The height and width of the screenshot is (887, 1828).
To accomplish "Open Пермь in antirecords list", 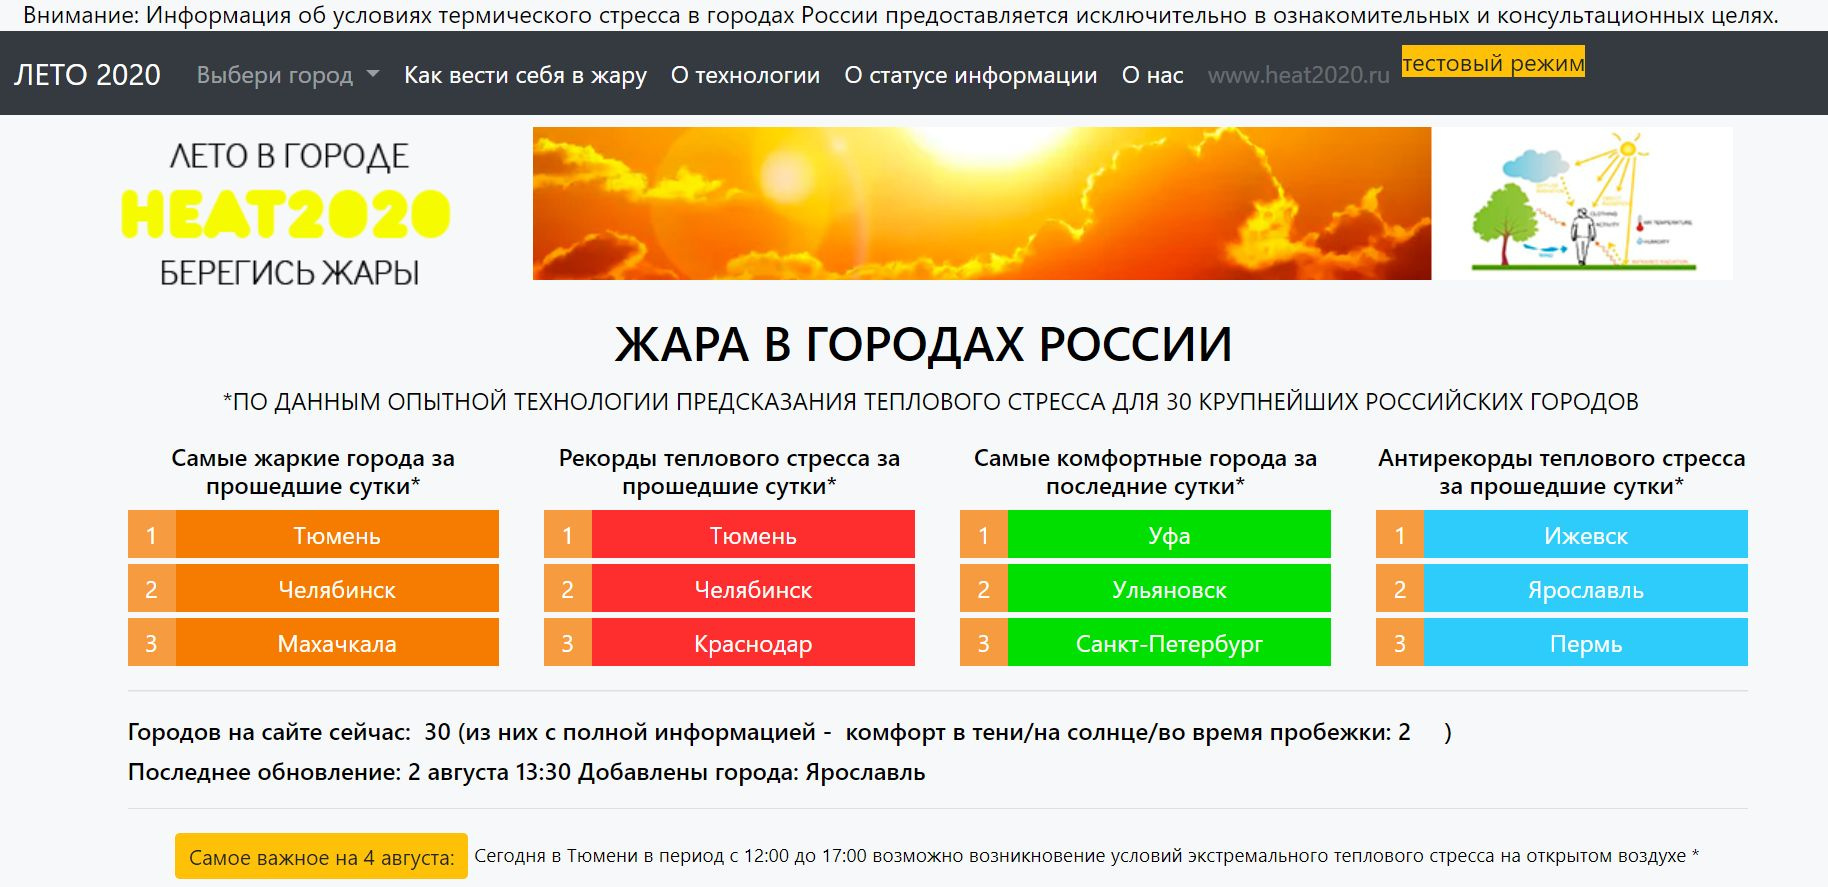I will click(1585, 643).
